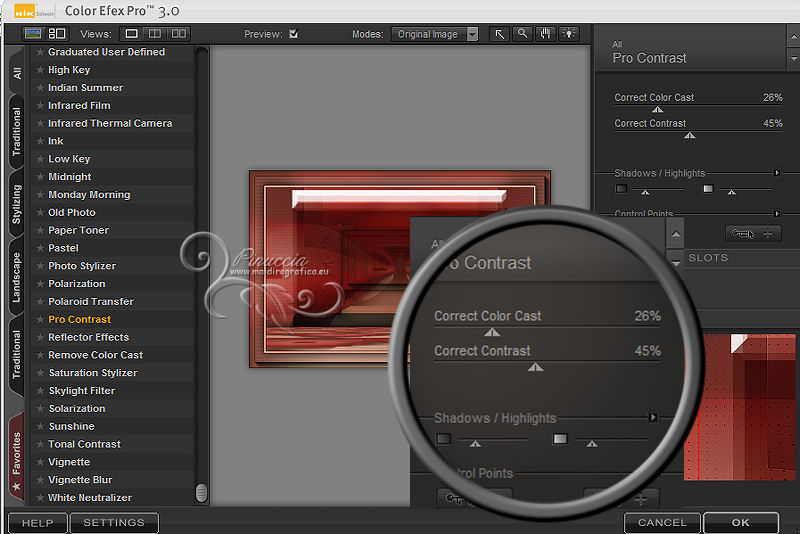Viewport: 800px width, 534px height.
Task: Open the lower Traditional category tab
Action: pyautogui.click(x=17, y=354)
